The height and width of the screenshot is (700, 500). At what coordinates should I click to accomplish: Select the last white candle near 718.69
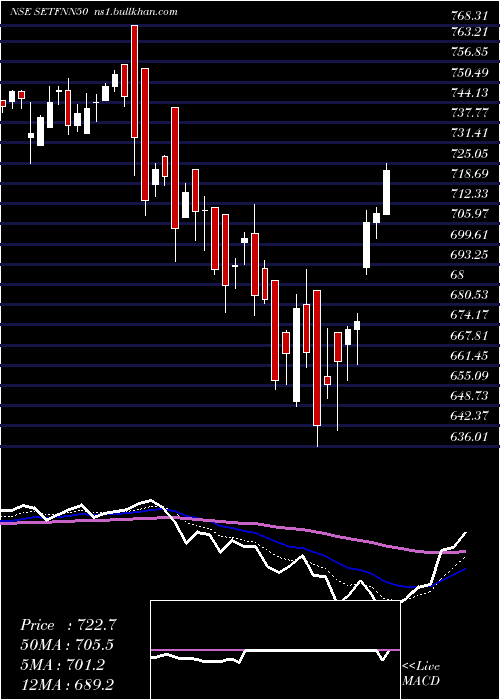click(x=387, y=192)
